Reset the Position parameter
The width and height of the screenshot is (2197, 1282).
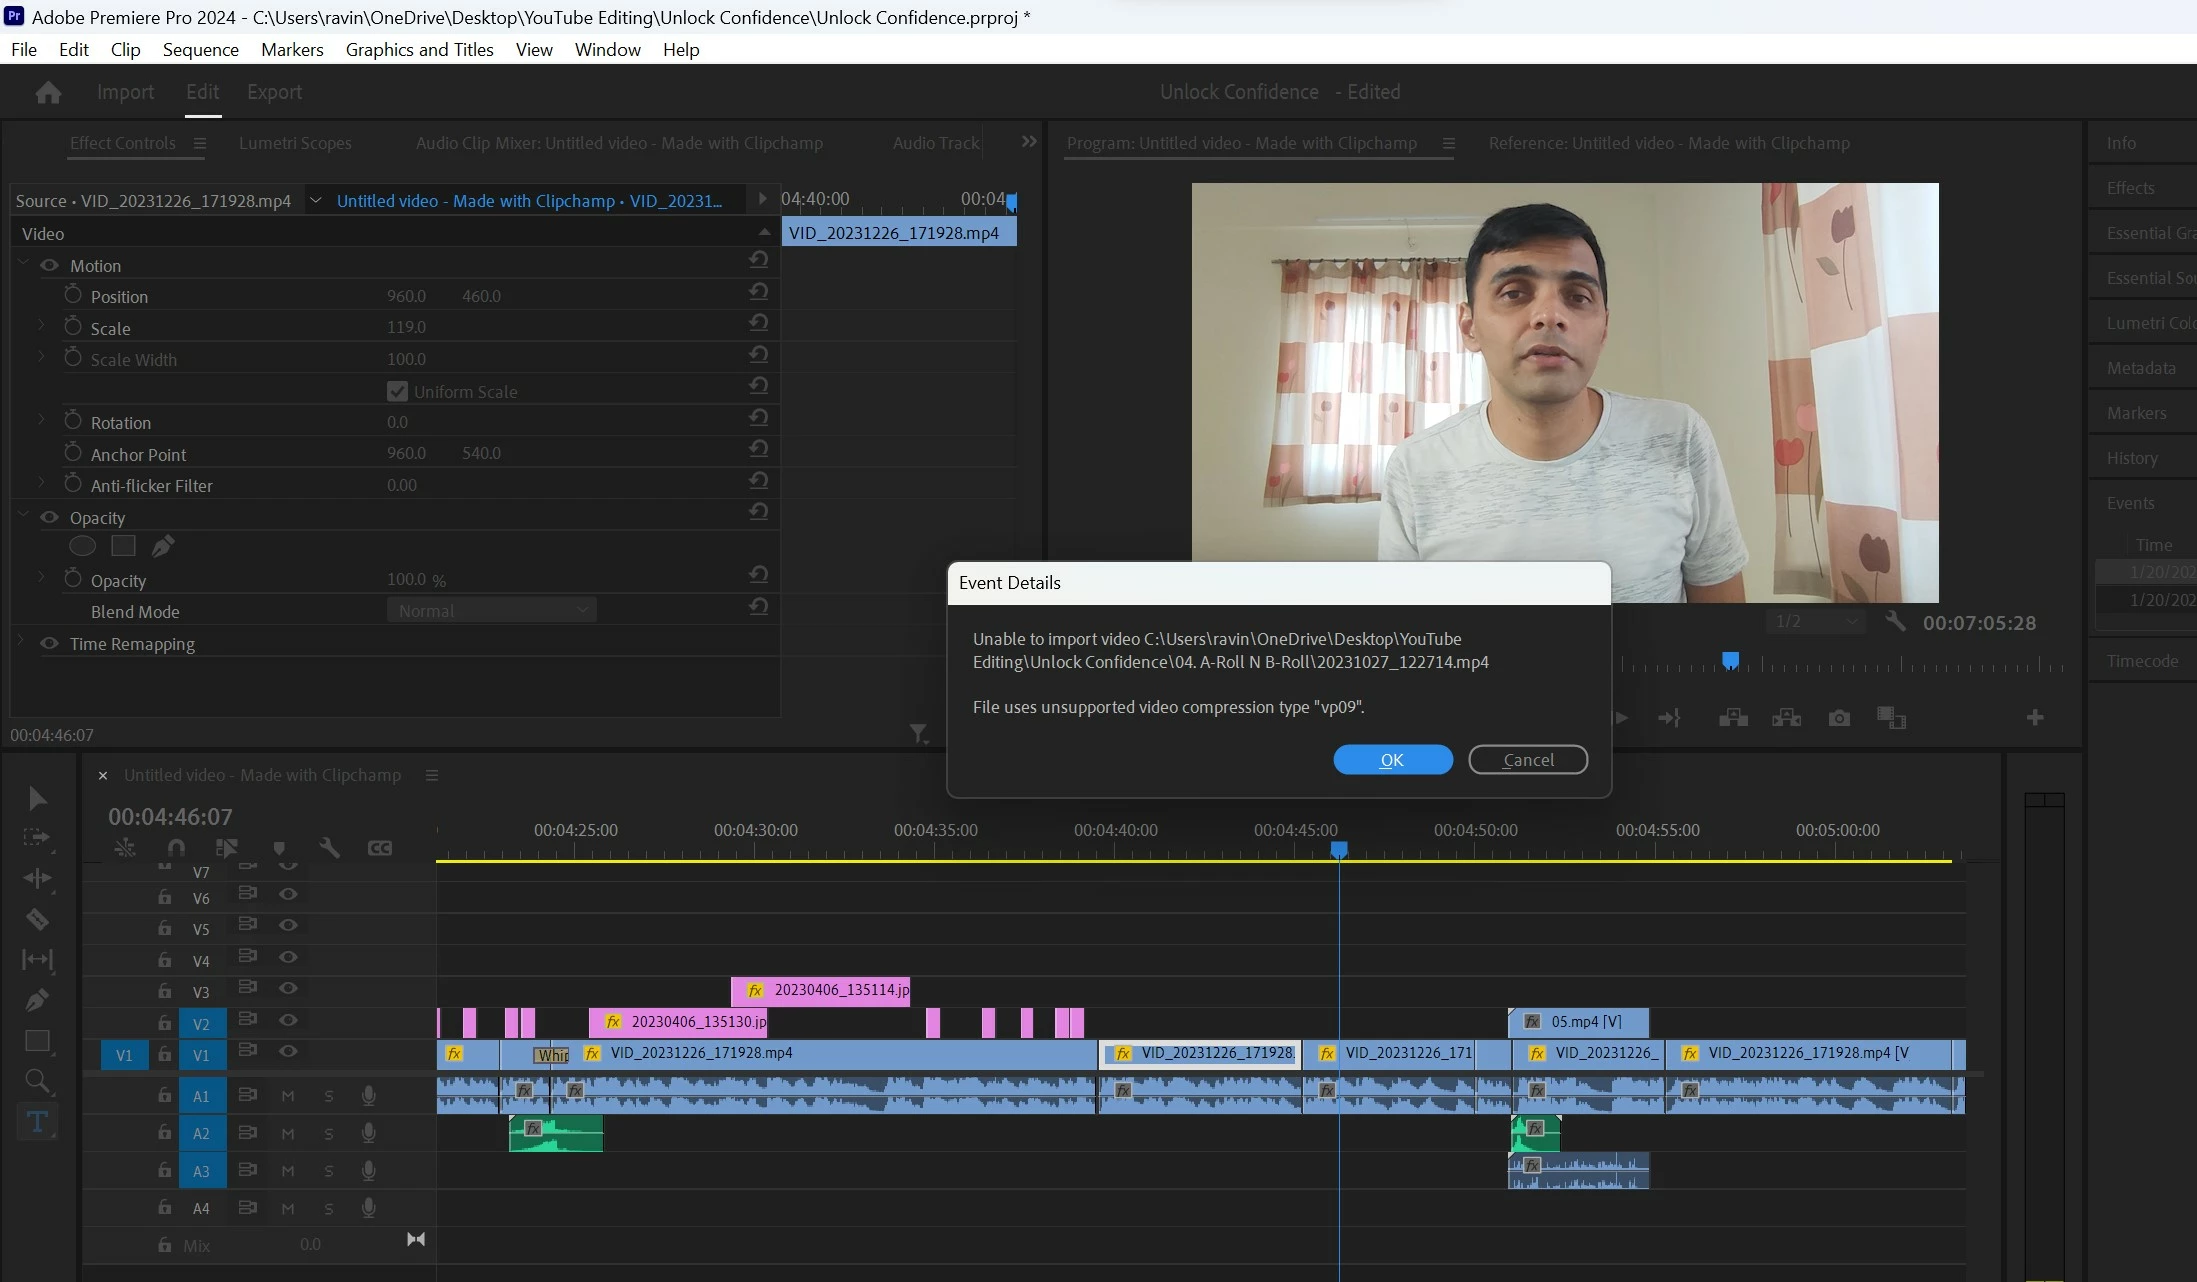(758, 292)
